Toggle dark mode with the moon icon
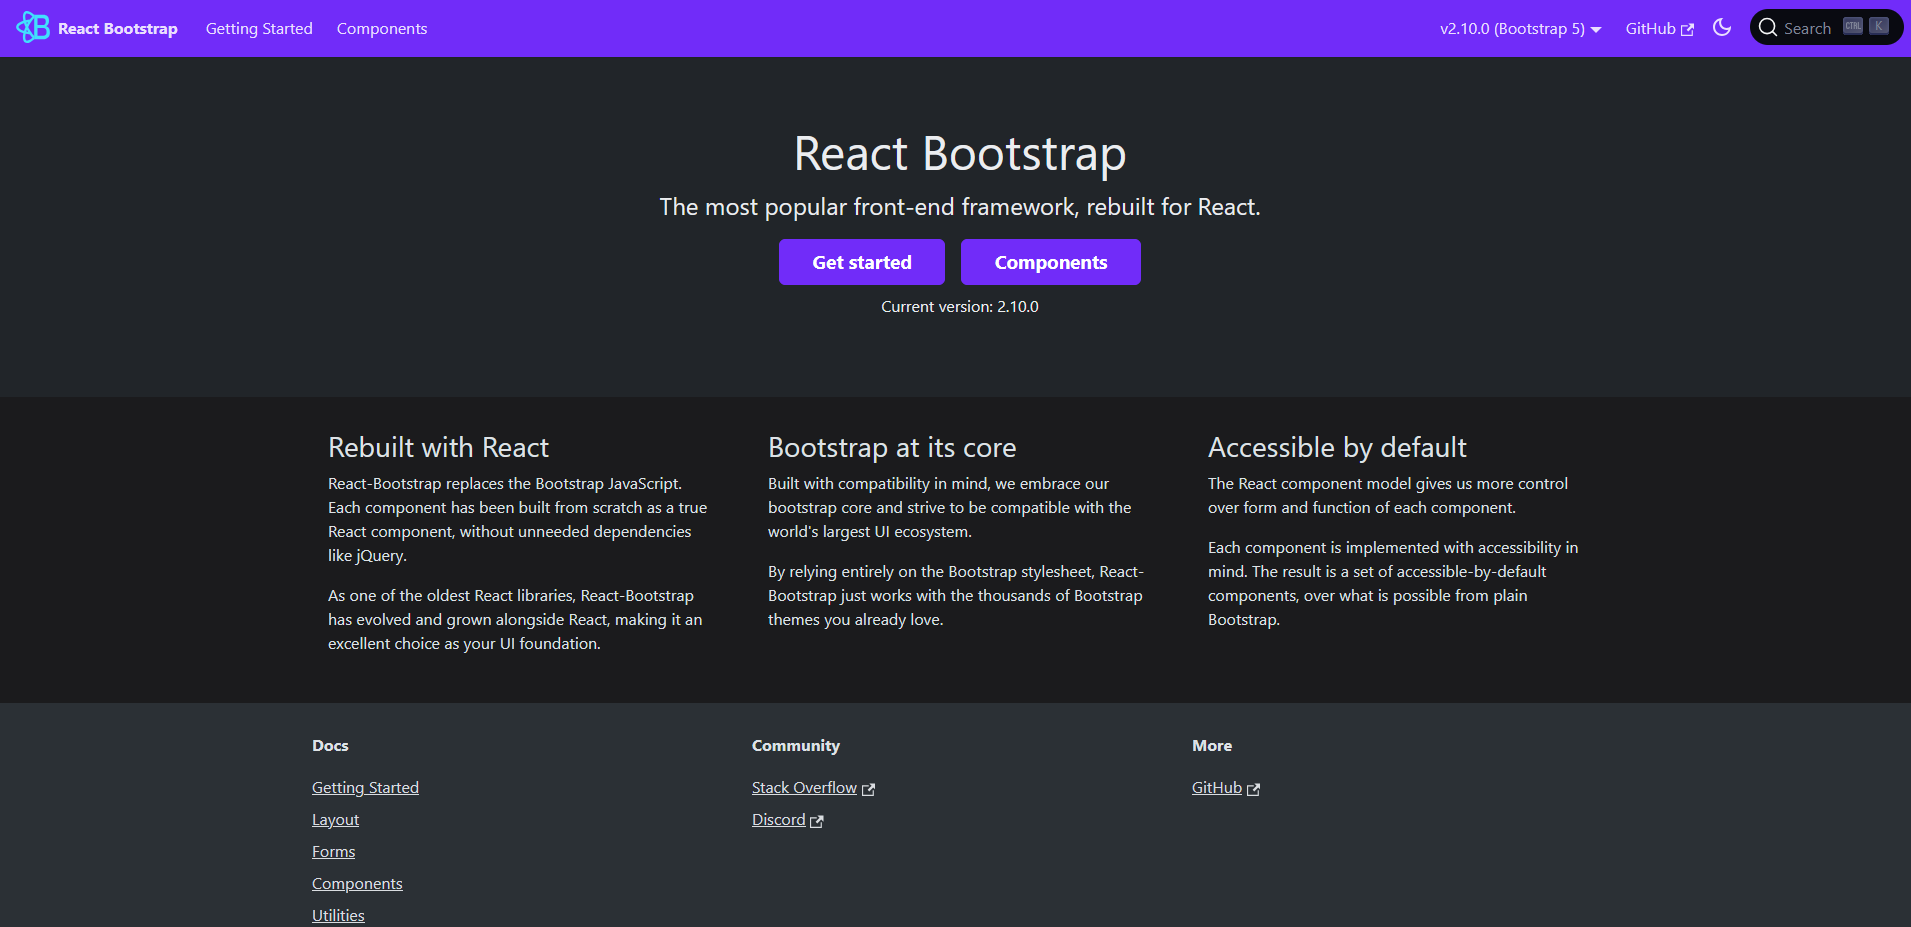The image size is (1911, 927). tap(1721, 28)
